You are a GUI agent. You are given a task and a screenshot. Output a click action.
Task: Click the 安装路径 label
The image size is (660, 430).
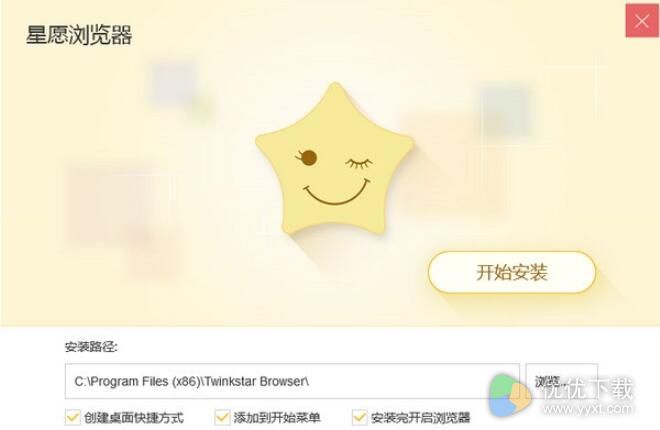pyautogui.click(x=91, y=347)
